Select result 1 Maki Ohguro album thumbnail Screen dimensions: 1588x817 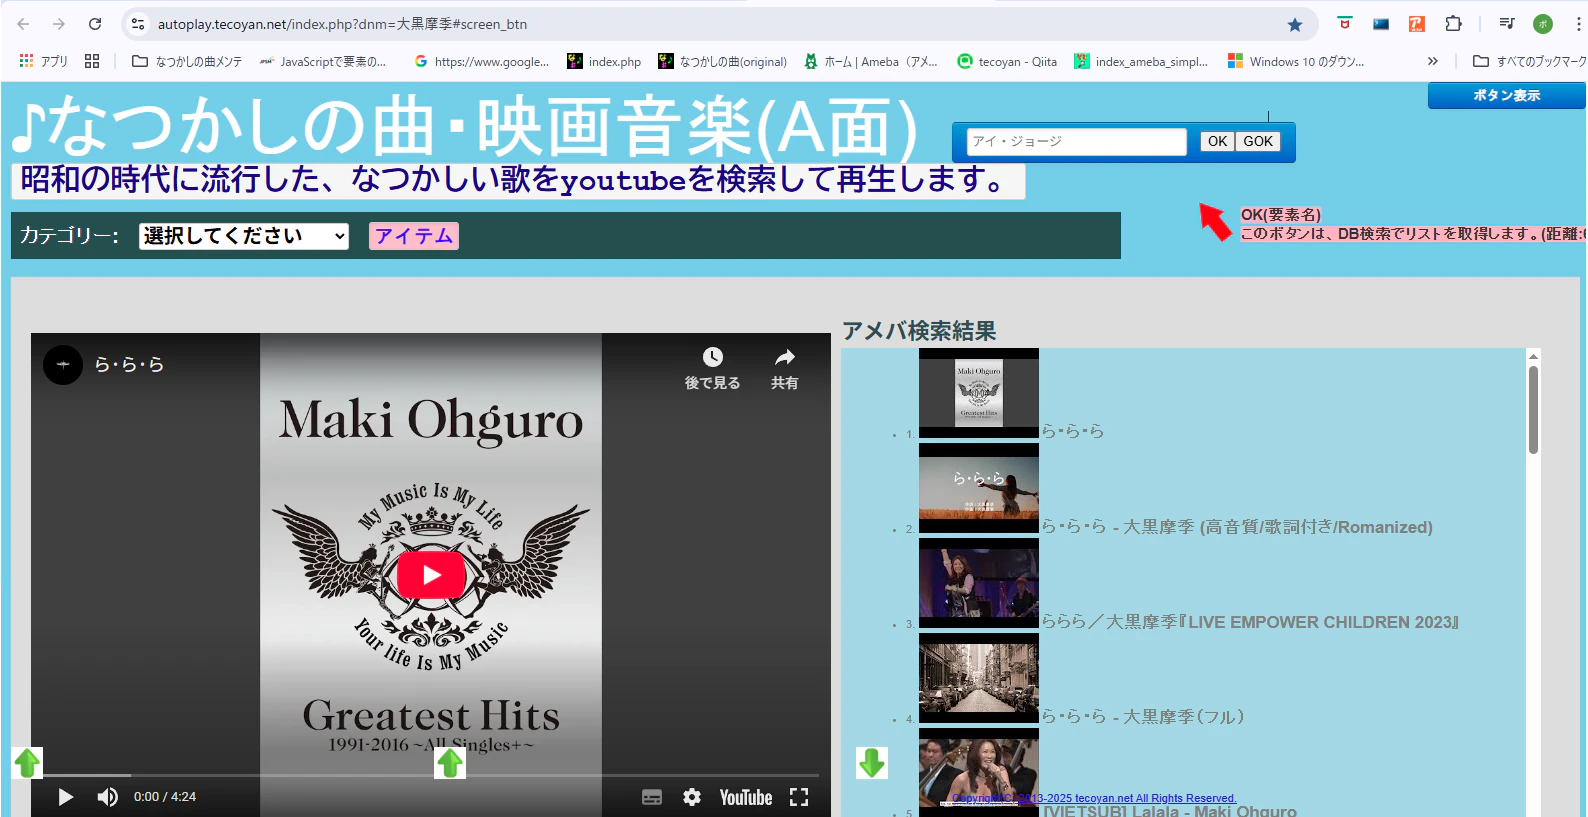pyautogui.click(x=979, y=393)
